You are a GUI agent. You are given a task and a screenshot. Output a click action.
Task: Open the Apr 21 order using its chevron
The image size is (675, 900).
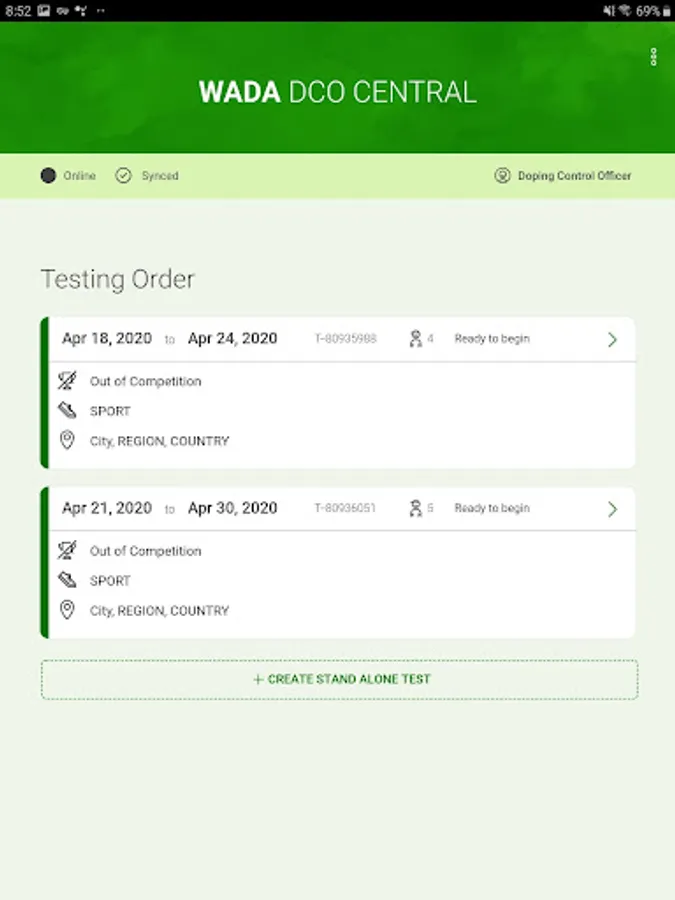612,509
